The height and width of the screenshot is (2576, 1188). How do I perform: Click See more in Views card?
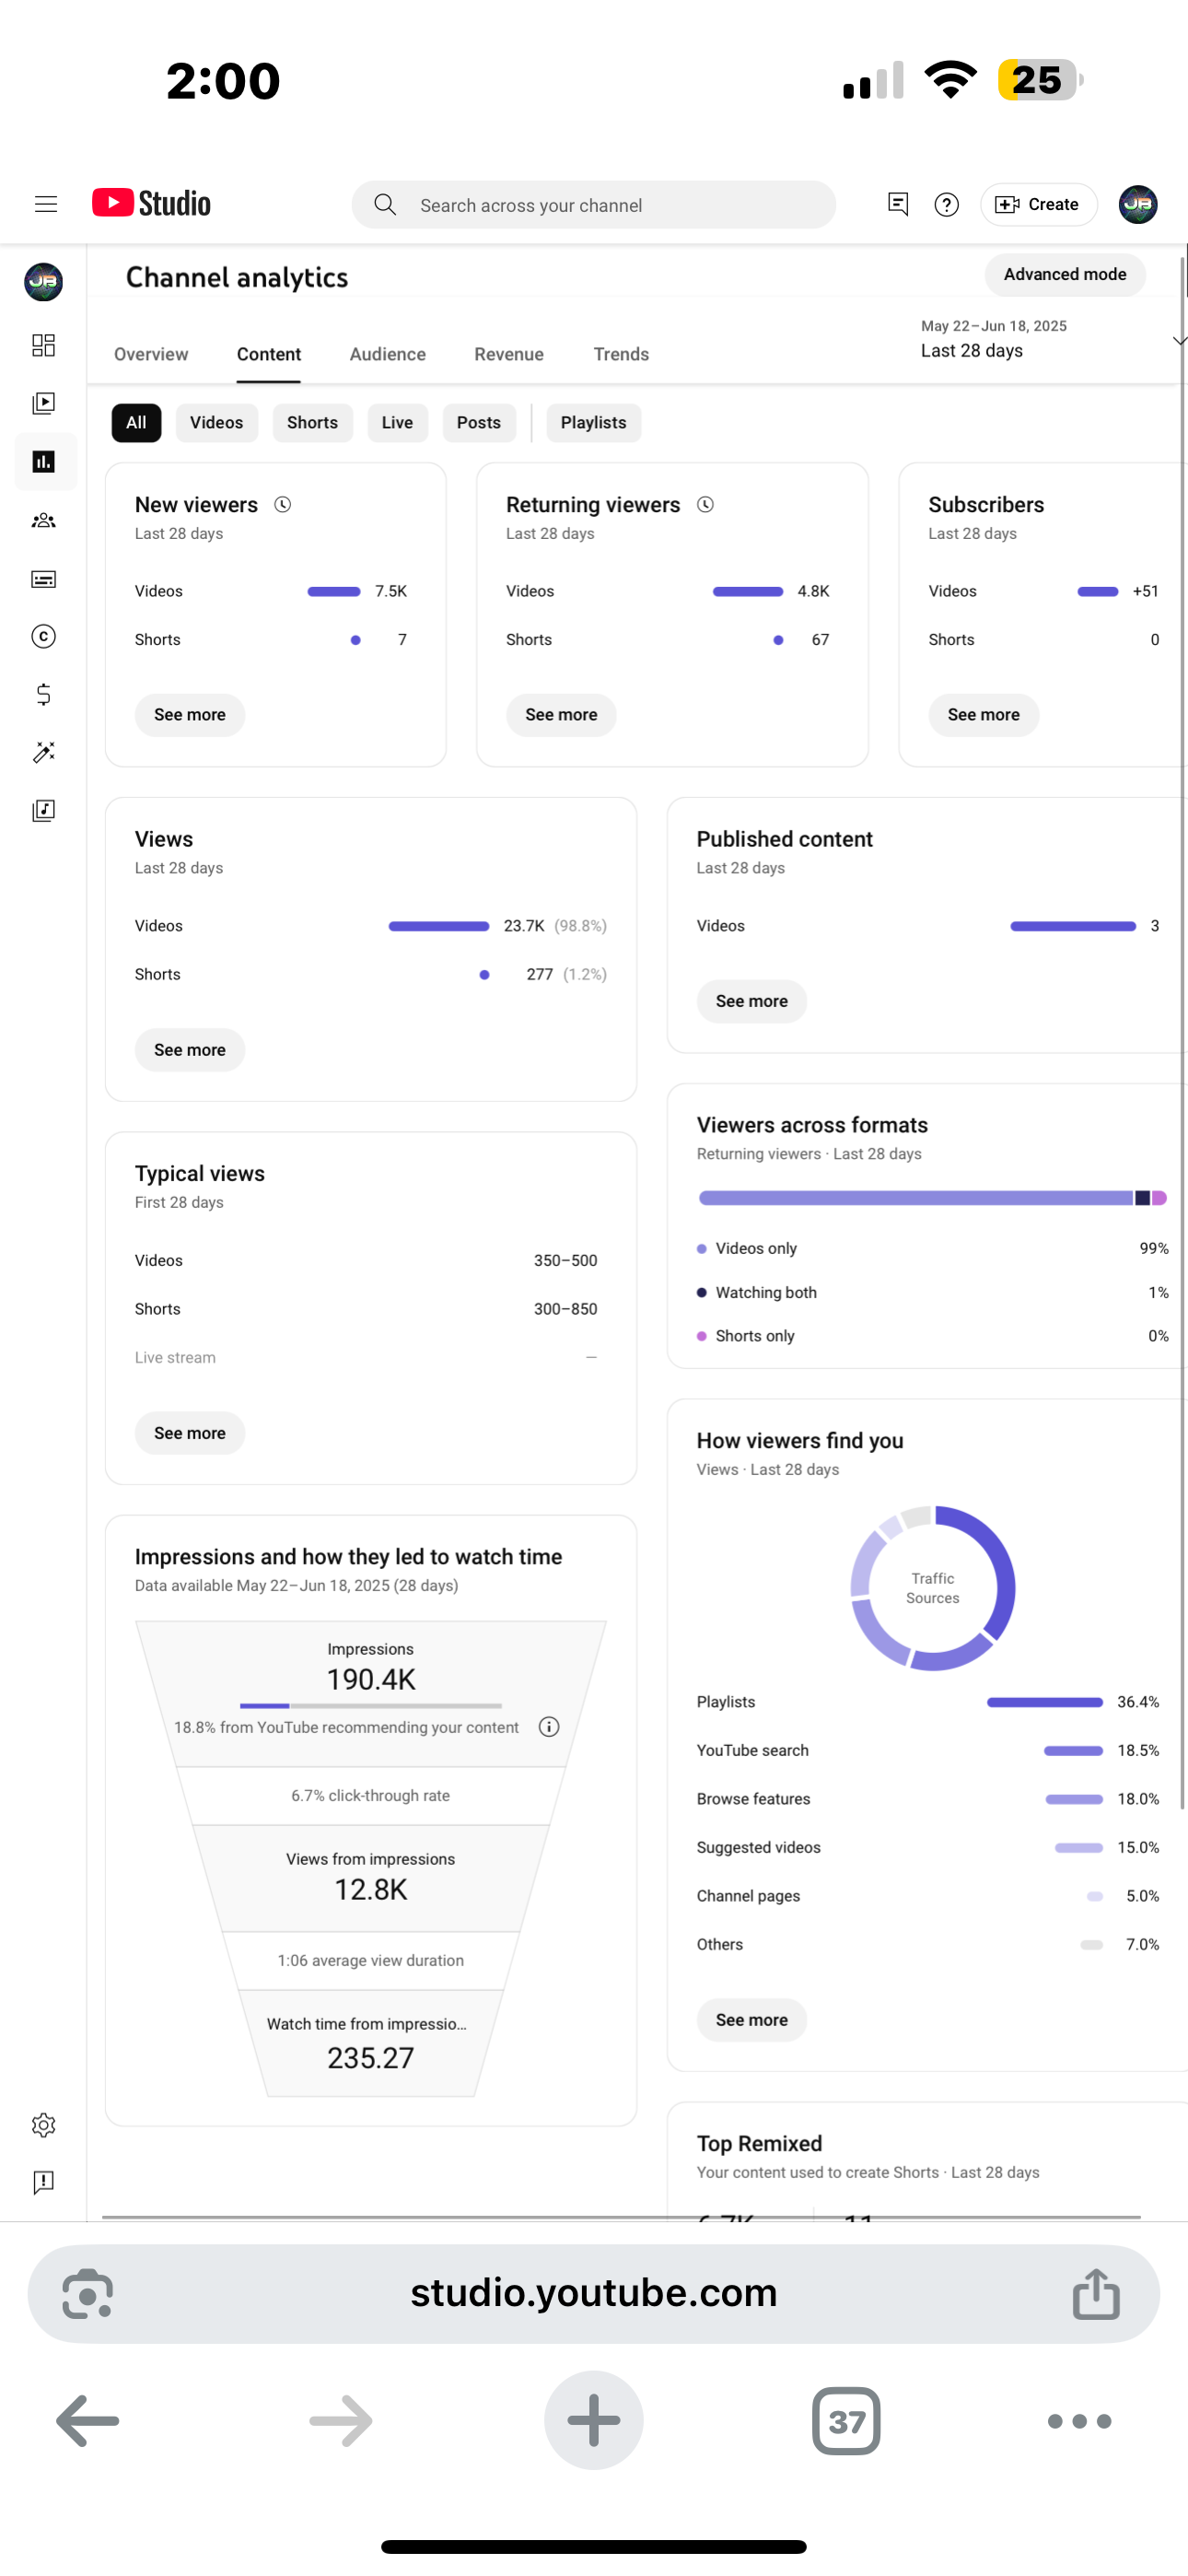click(x=189, y=1050)
